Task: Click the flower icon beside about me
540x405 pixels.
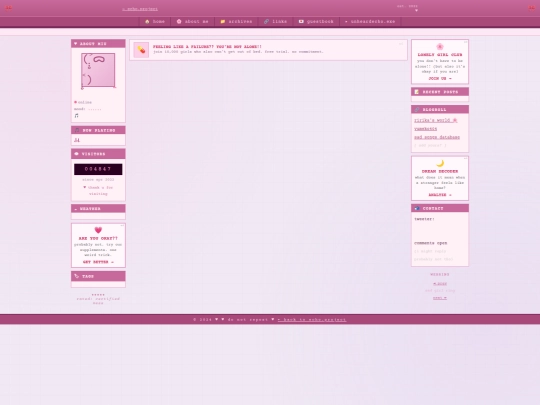Action: pos(179,21)
